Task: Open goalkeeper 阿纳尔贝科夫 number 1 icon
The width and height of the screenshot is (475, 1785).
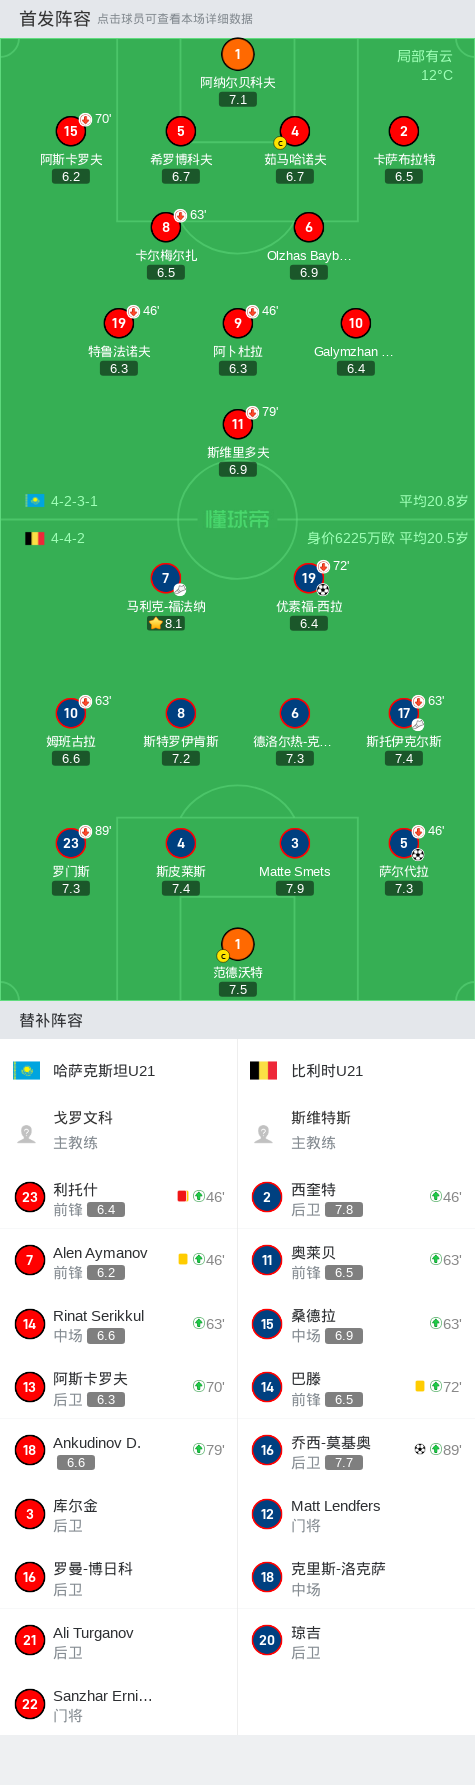Action: tap(237, 54)
